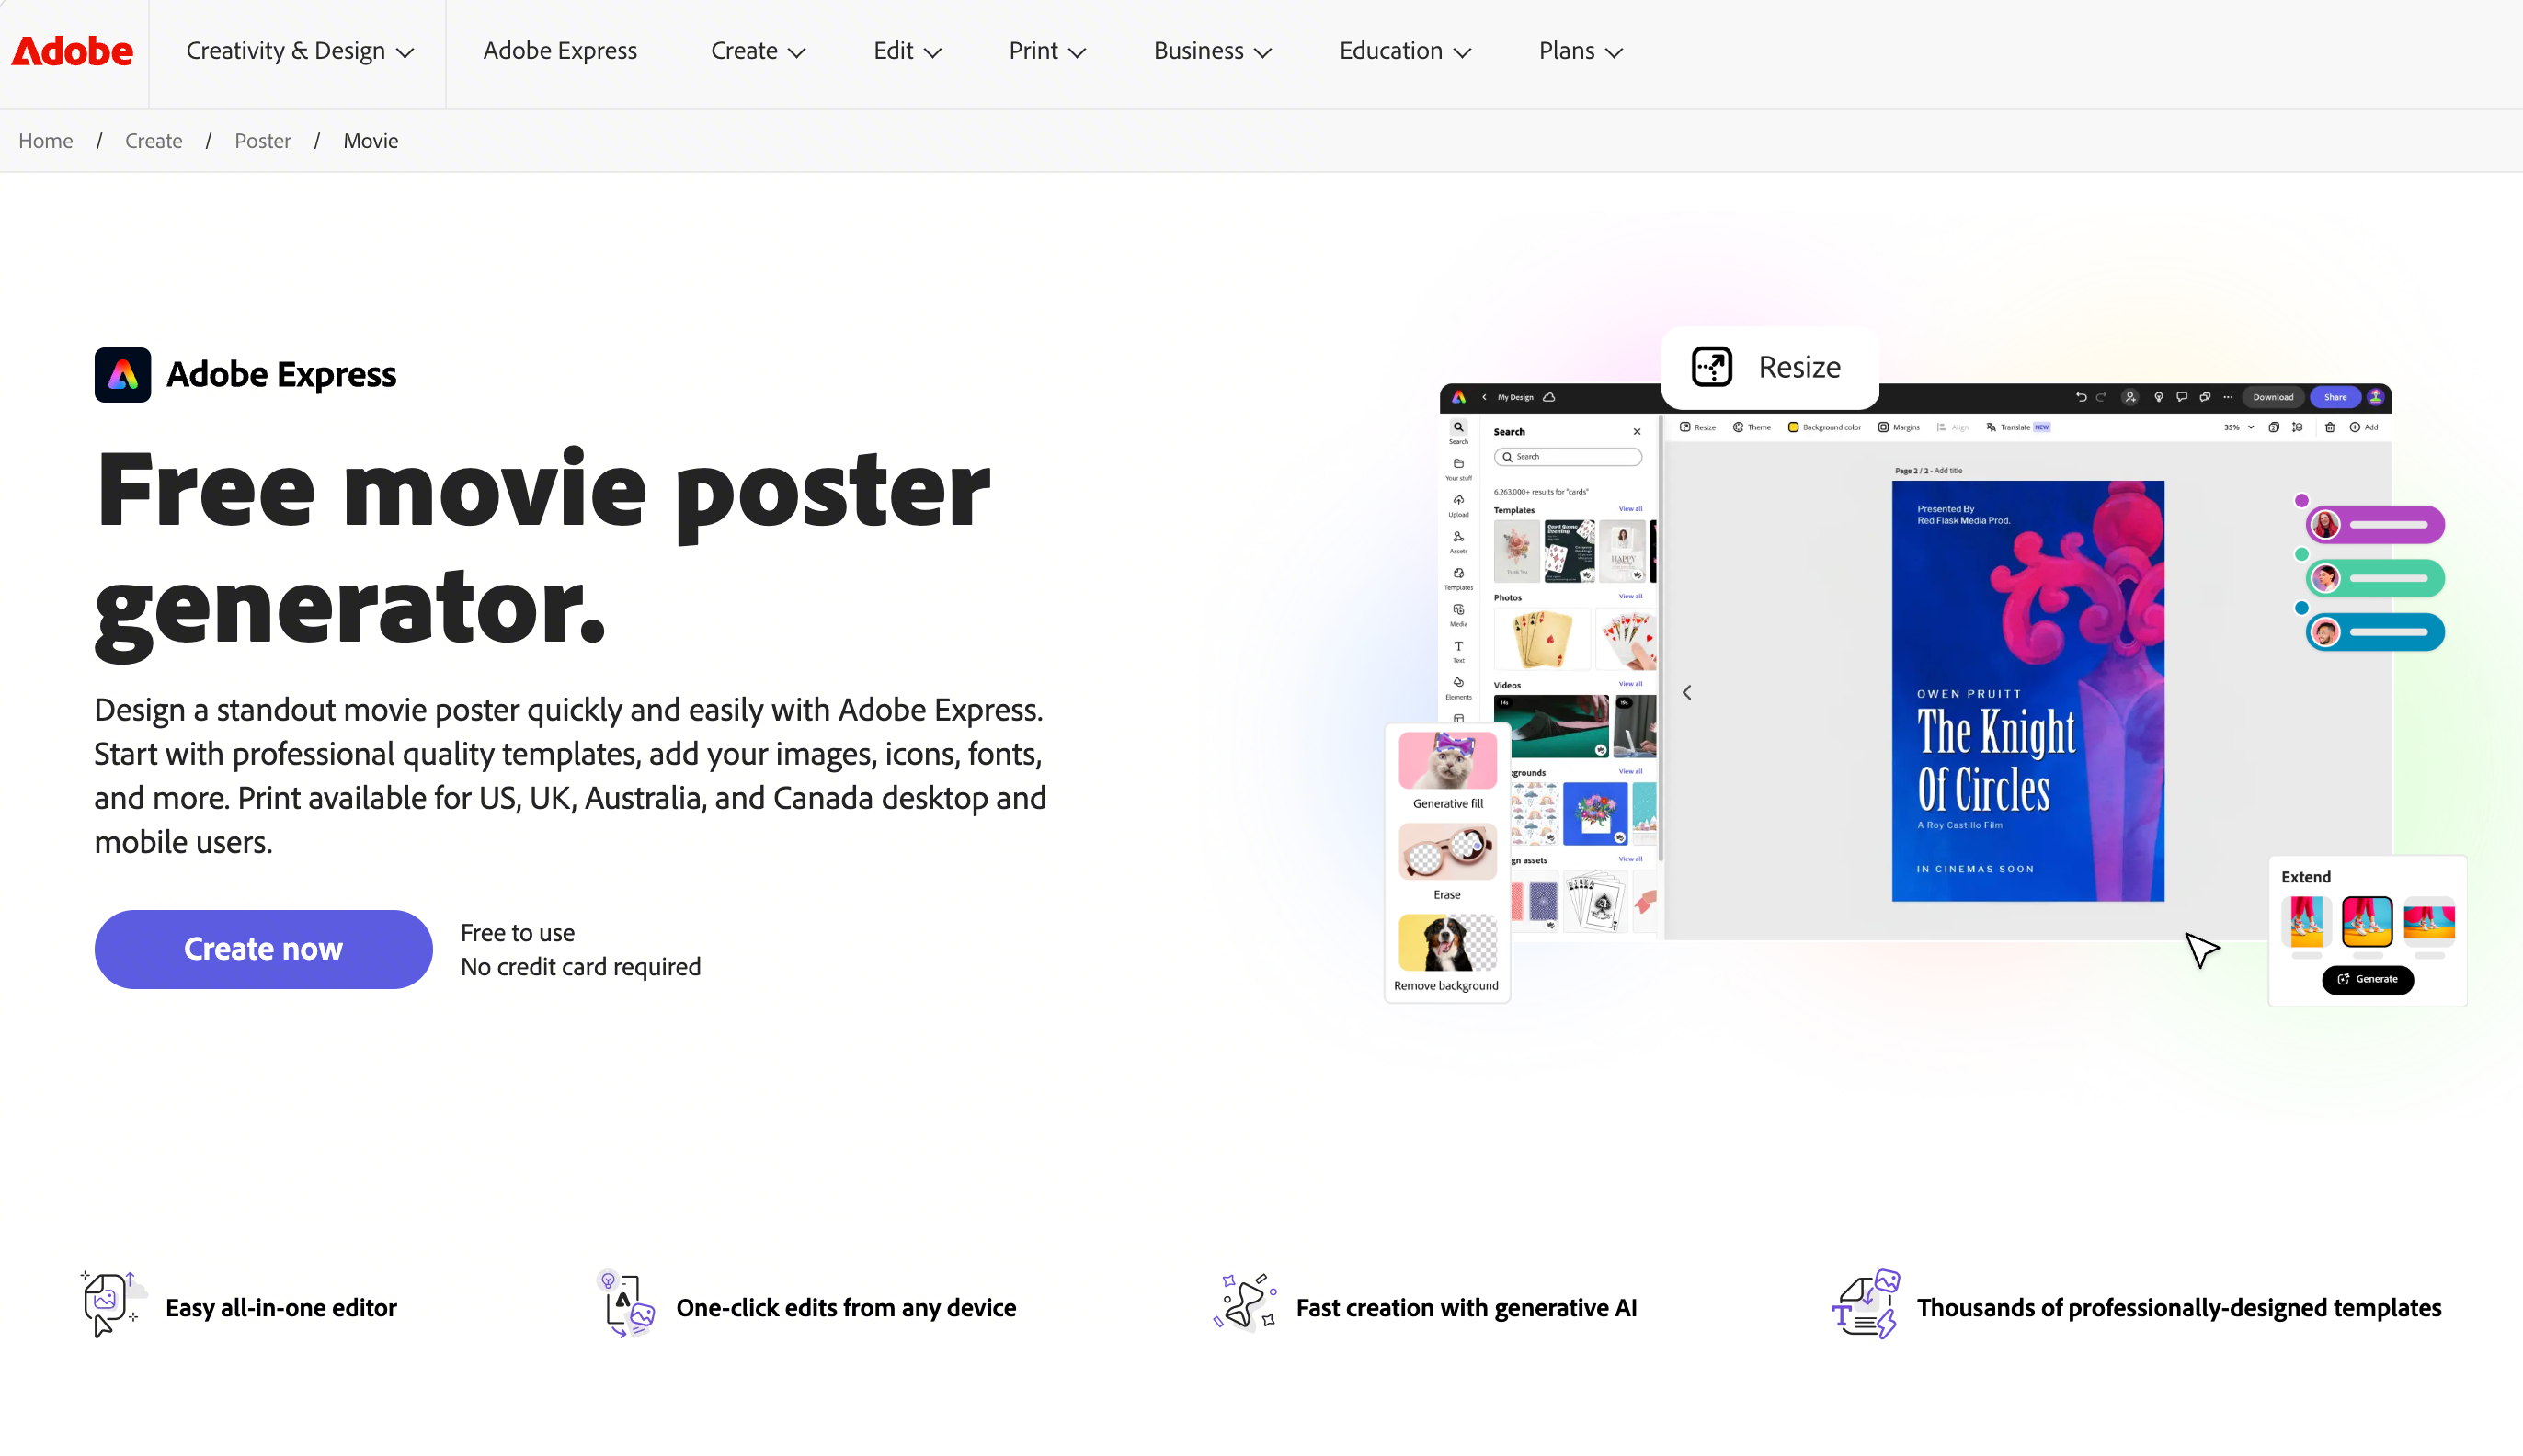
Task: Click the Translate tool with the NEW badge
Action: point(2018,427)
